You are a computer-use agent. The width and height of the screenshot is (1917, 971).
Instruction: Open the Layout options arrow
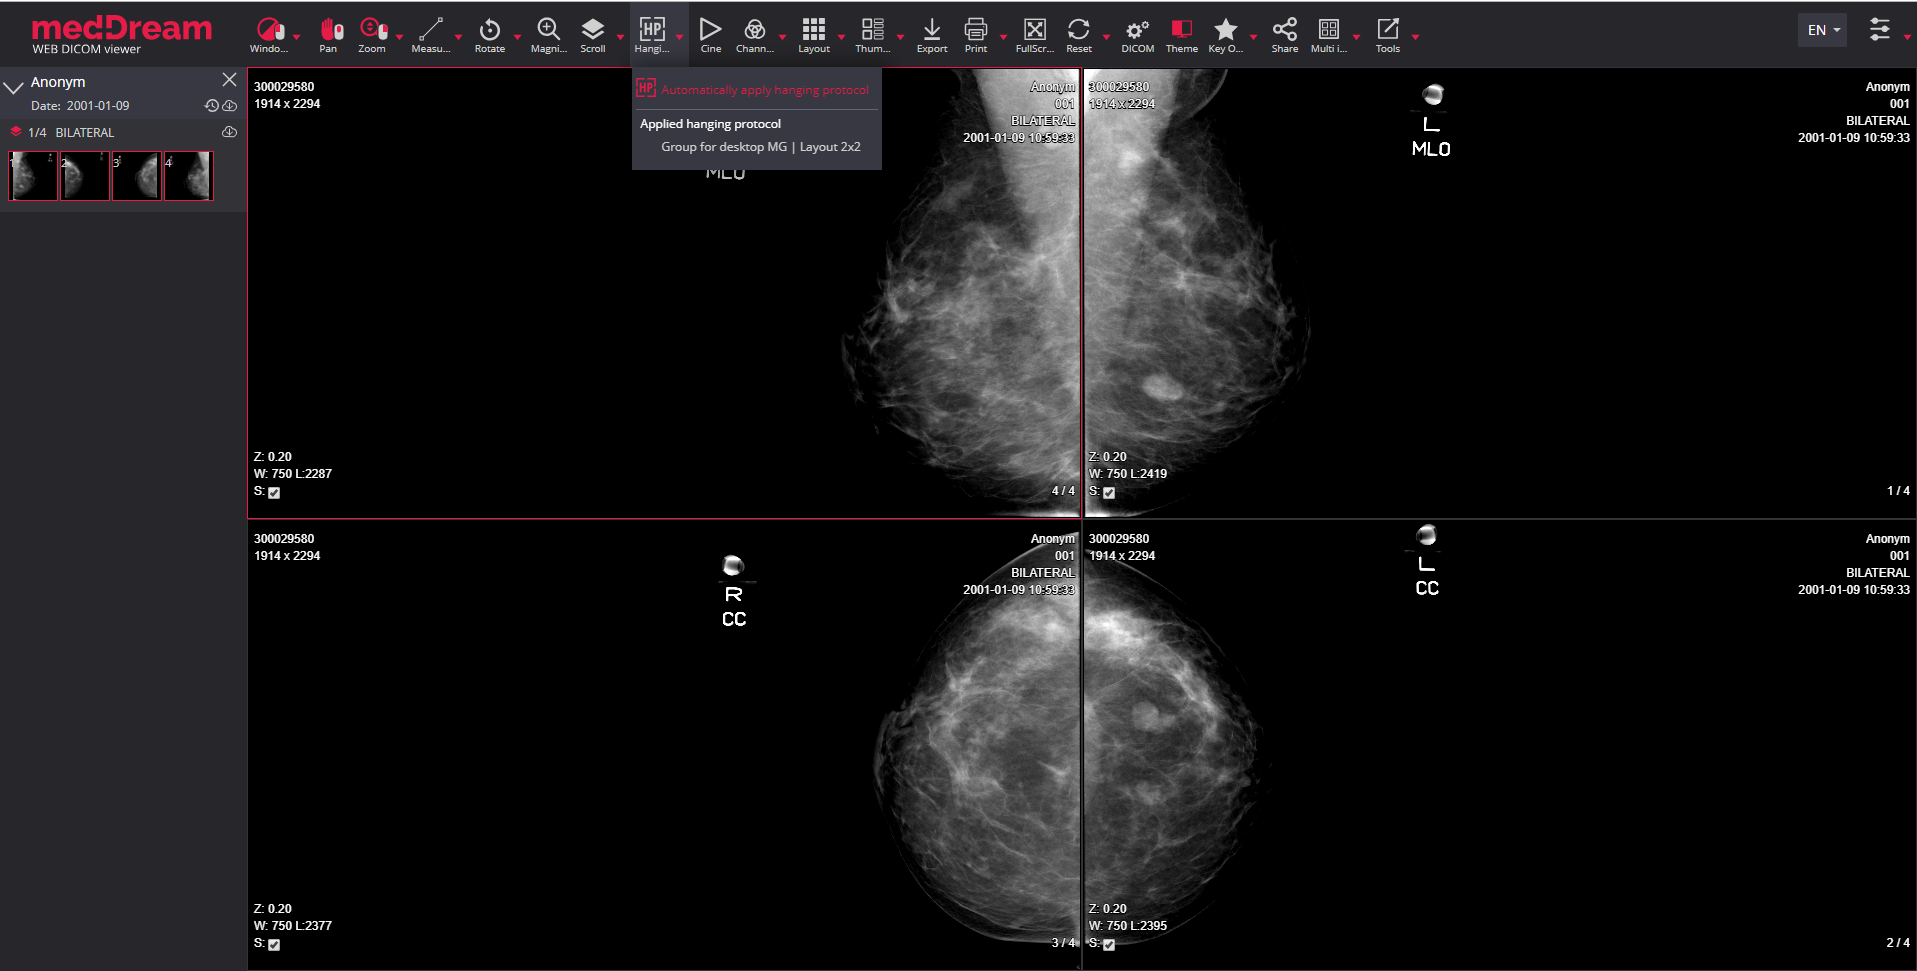coord(842,37)
